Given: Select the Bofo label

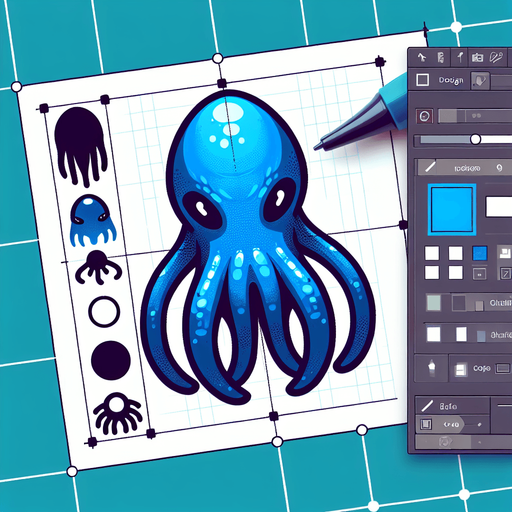Looking at the screenshot, I should pos(448,406).
